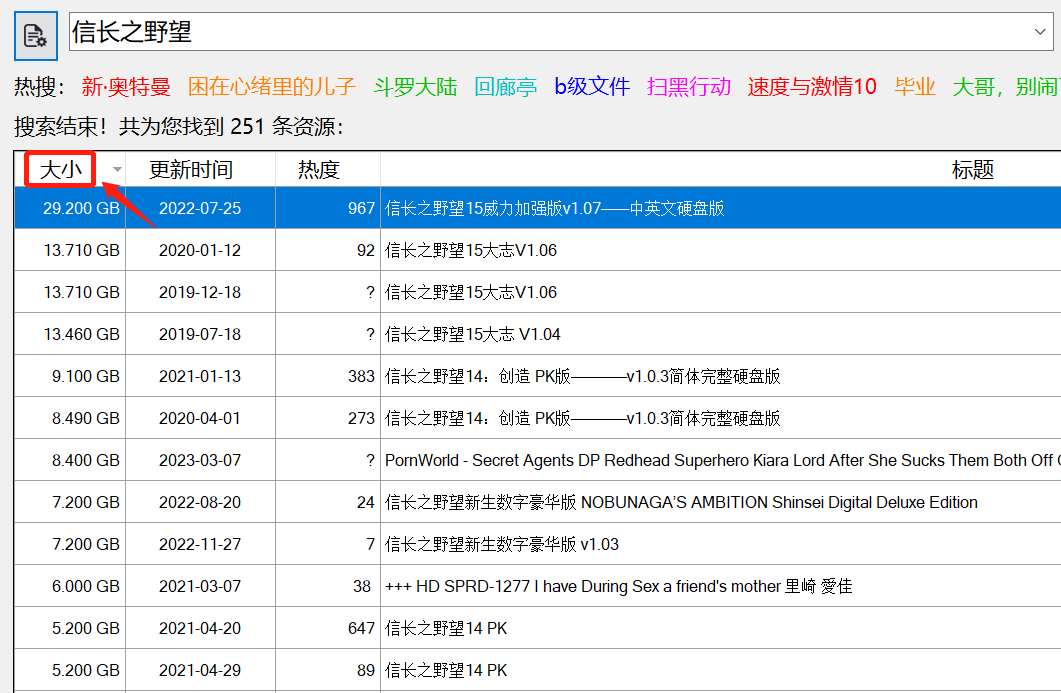The height and width of the screenshot is (693, 1061).
Task: Open hot search link 毕业
Action: [915, 87]
